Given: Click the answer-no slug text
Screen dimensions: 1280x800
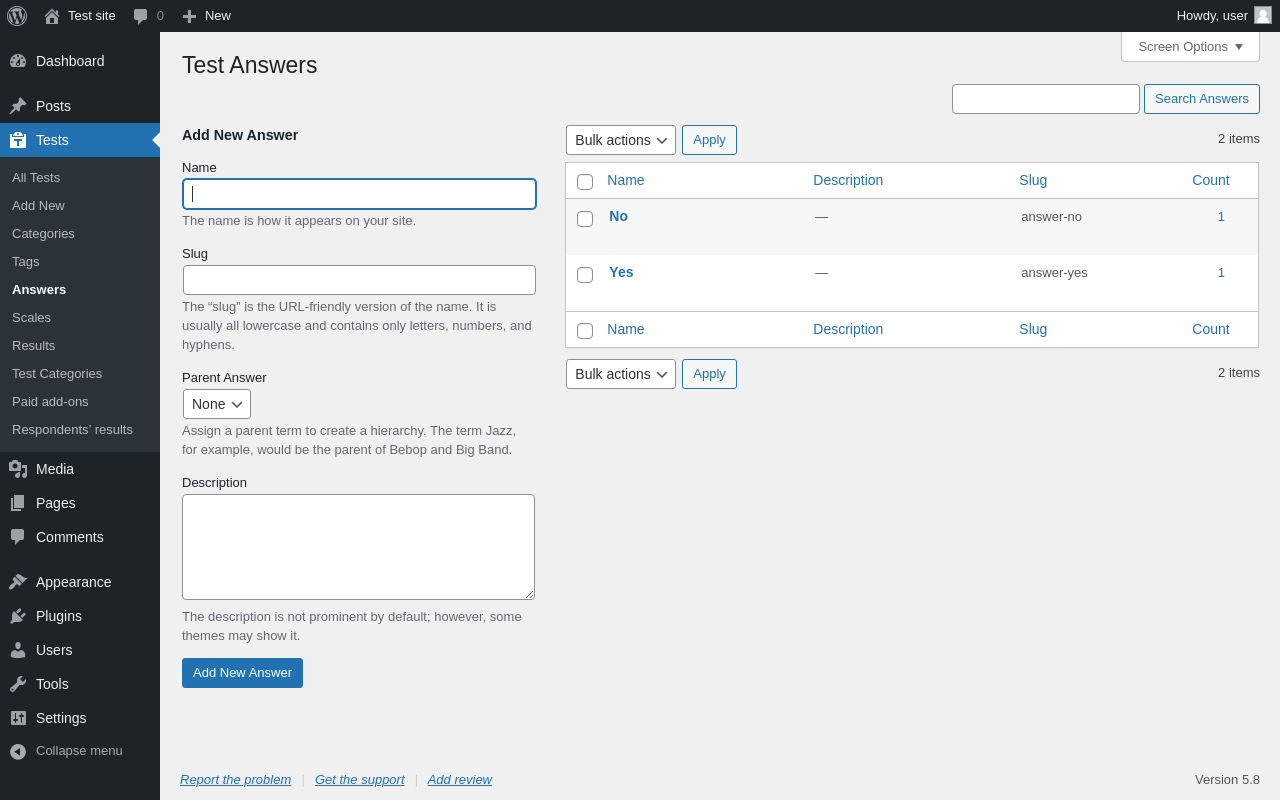Looking at the screenshot, I should (x=1051, y=217).
